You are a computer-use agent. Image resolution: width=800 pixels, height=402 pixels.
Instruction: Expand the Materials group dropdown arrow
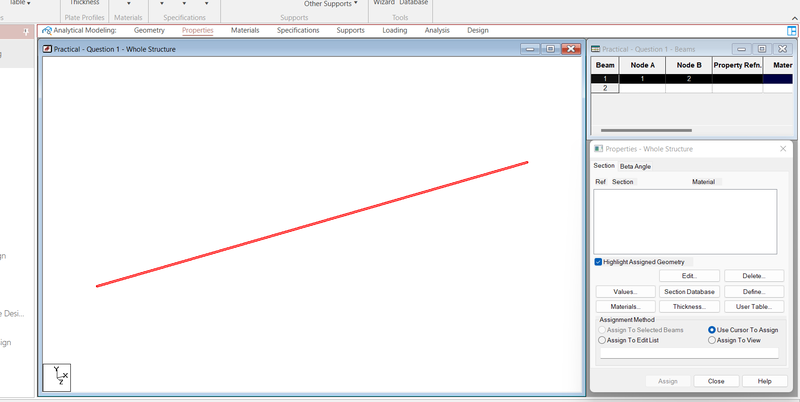click(x=129, y=4)
